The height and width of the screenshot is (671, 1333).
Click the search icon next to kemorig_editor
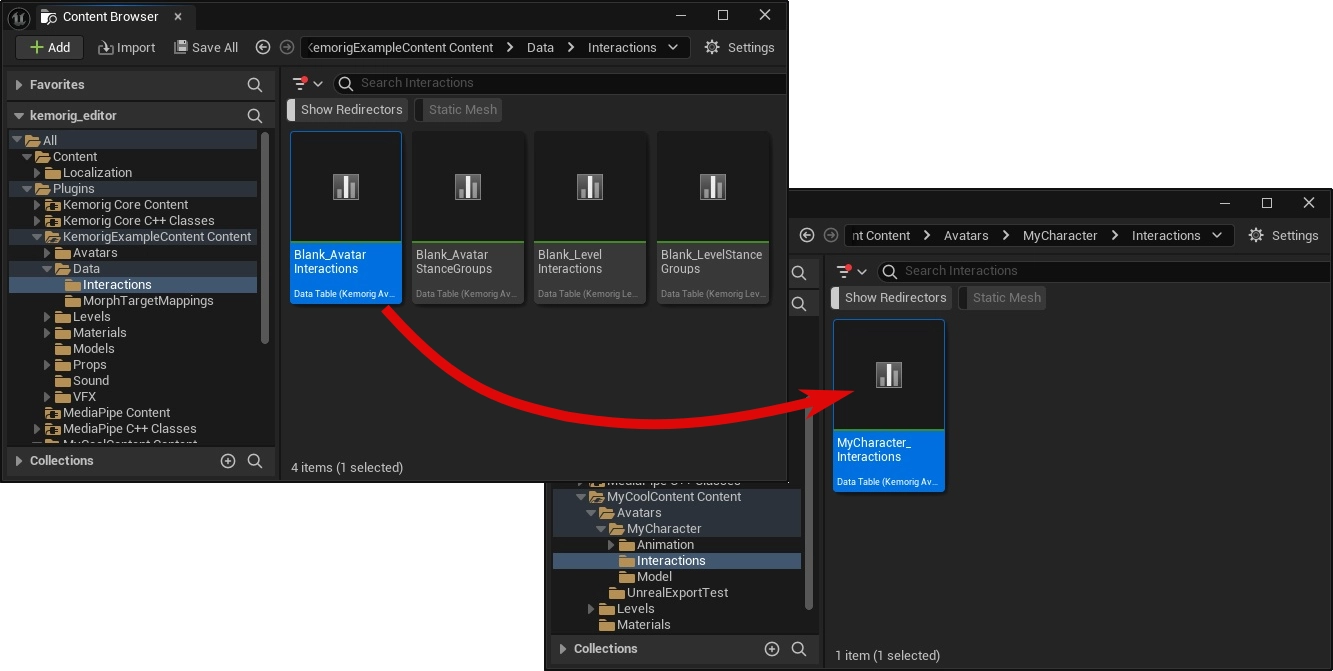(x=255, y=116)
